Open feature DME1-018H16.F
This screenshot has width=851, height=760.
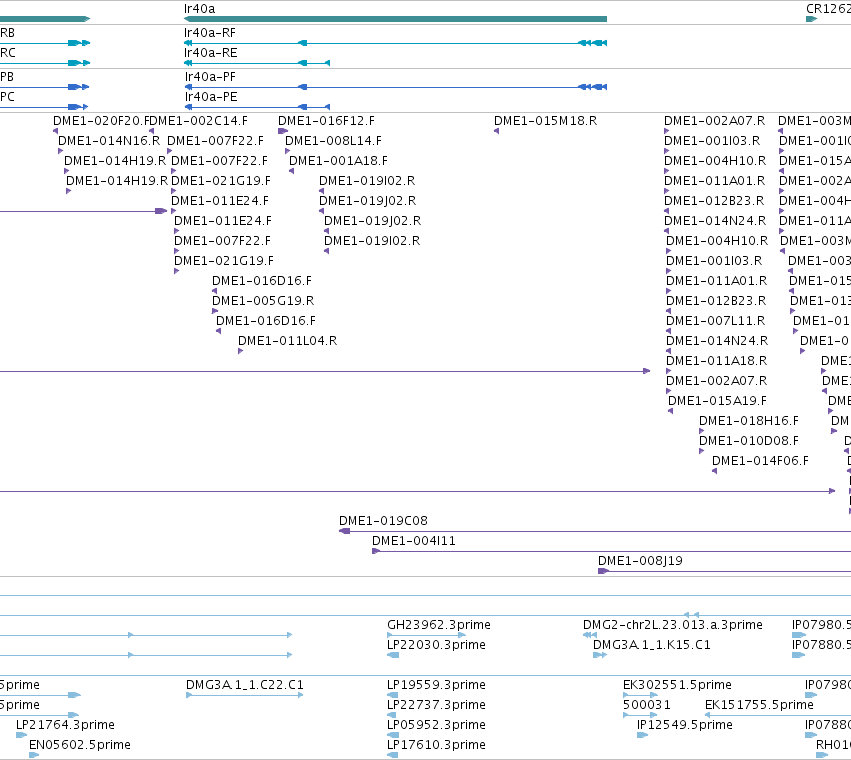tap(748, 421)
